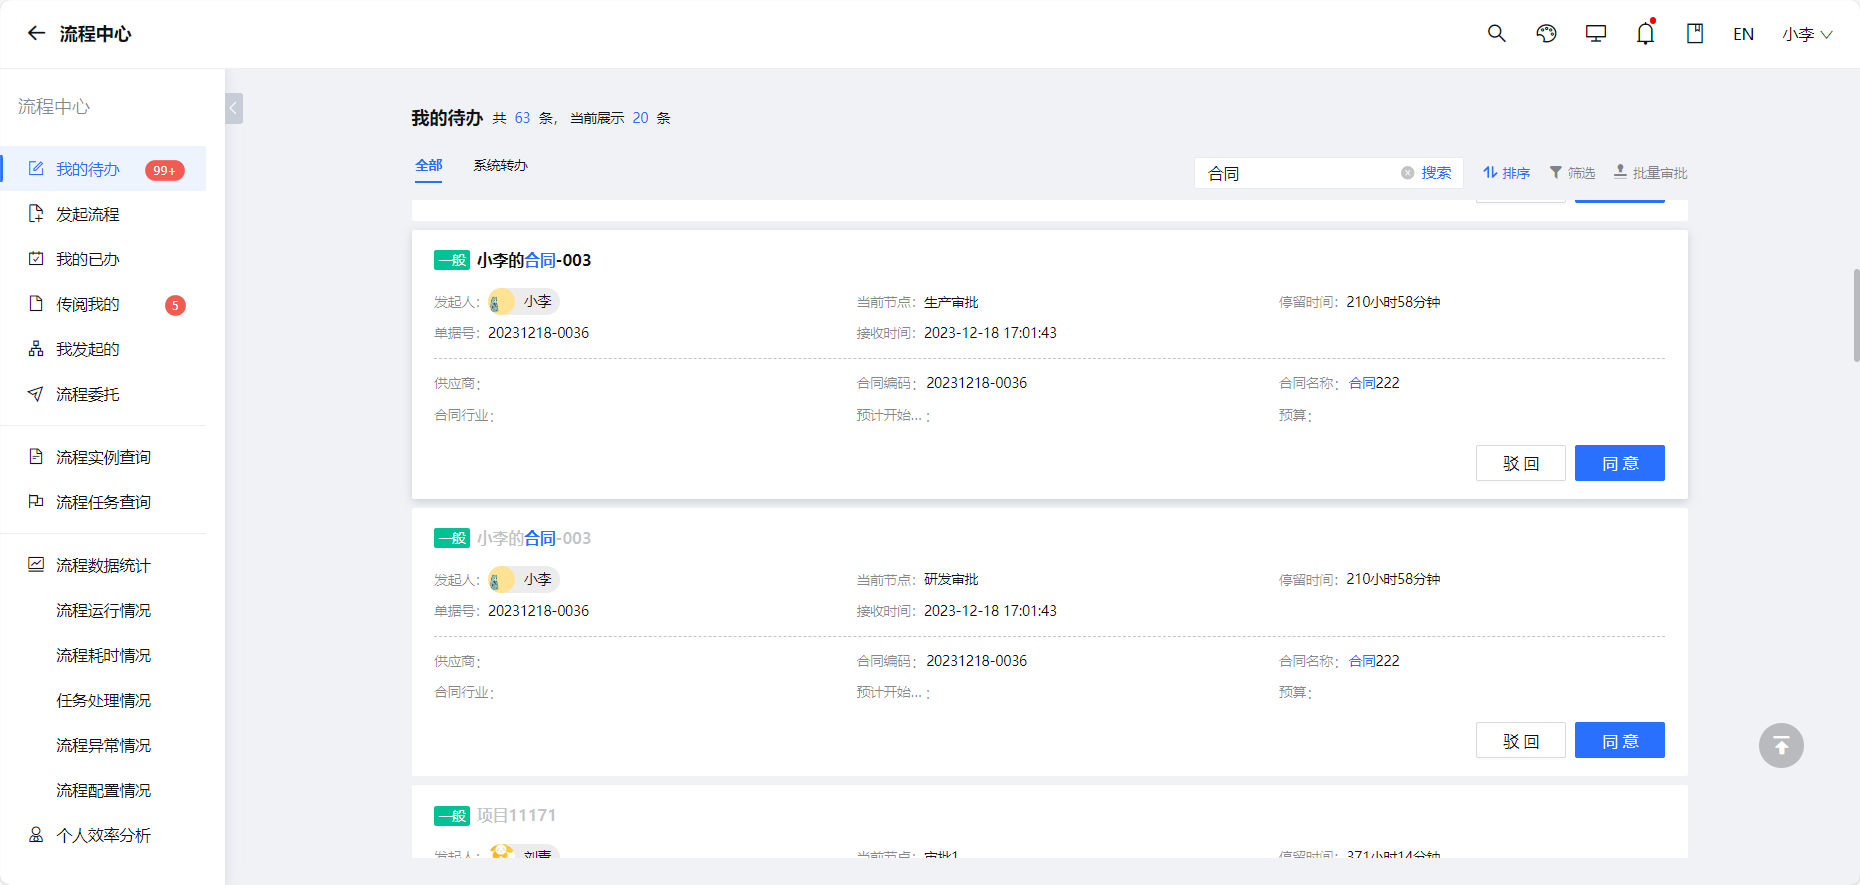The height and width of the screenshot is (885, 1860).
Task: Open 任务处理情况 submenu item
Action: tap(103, 700)
